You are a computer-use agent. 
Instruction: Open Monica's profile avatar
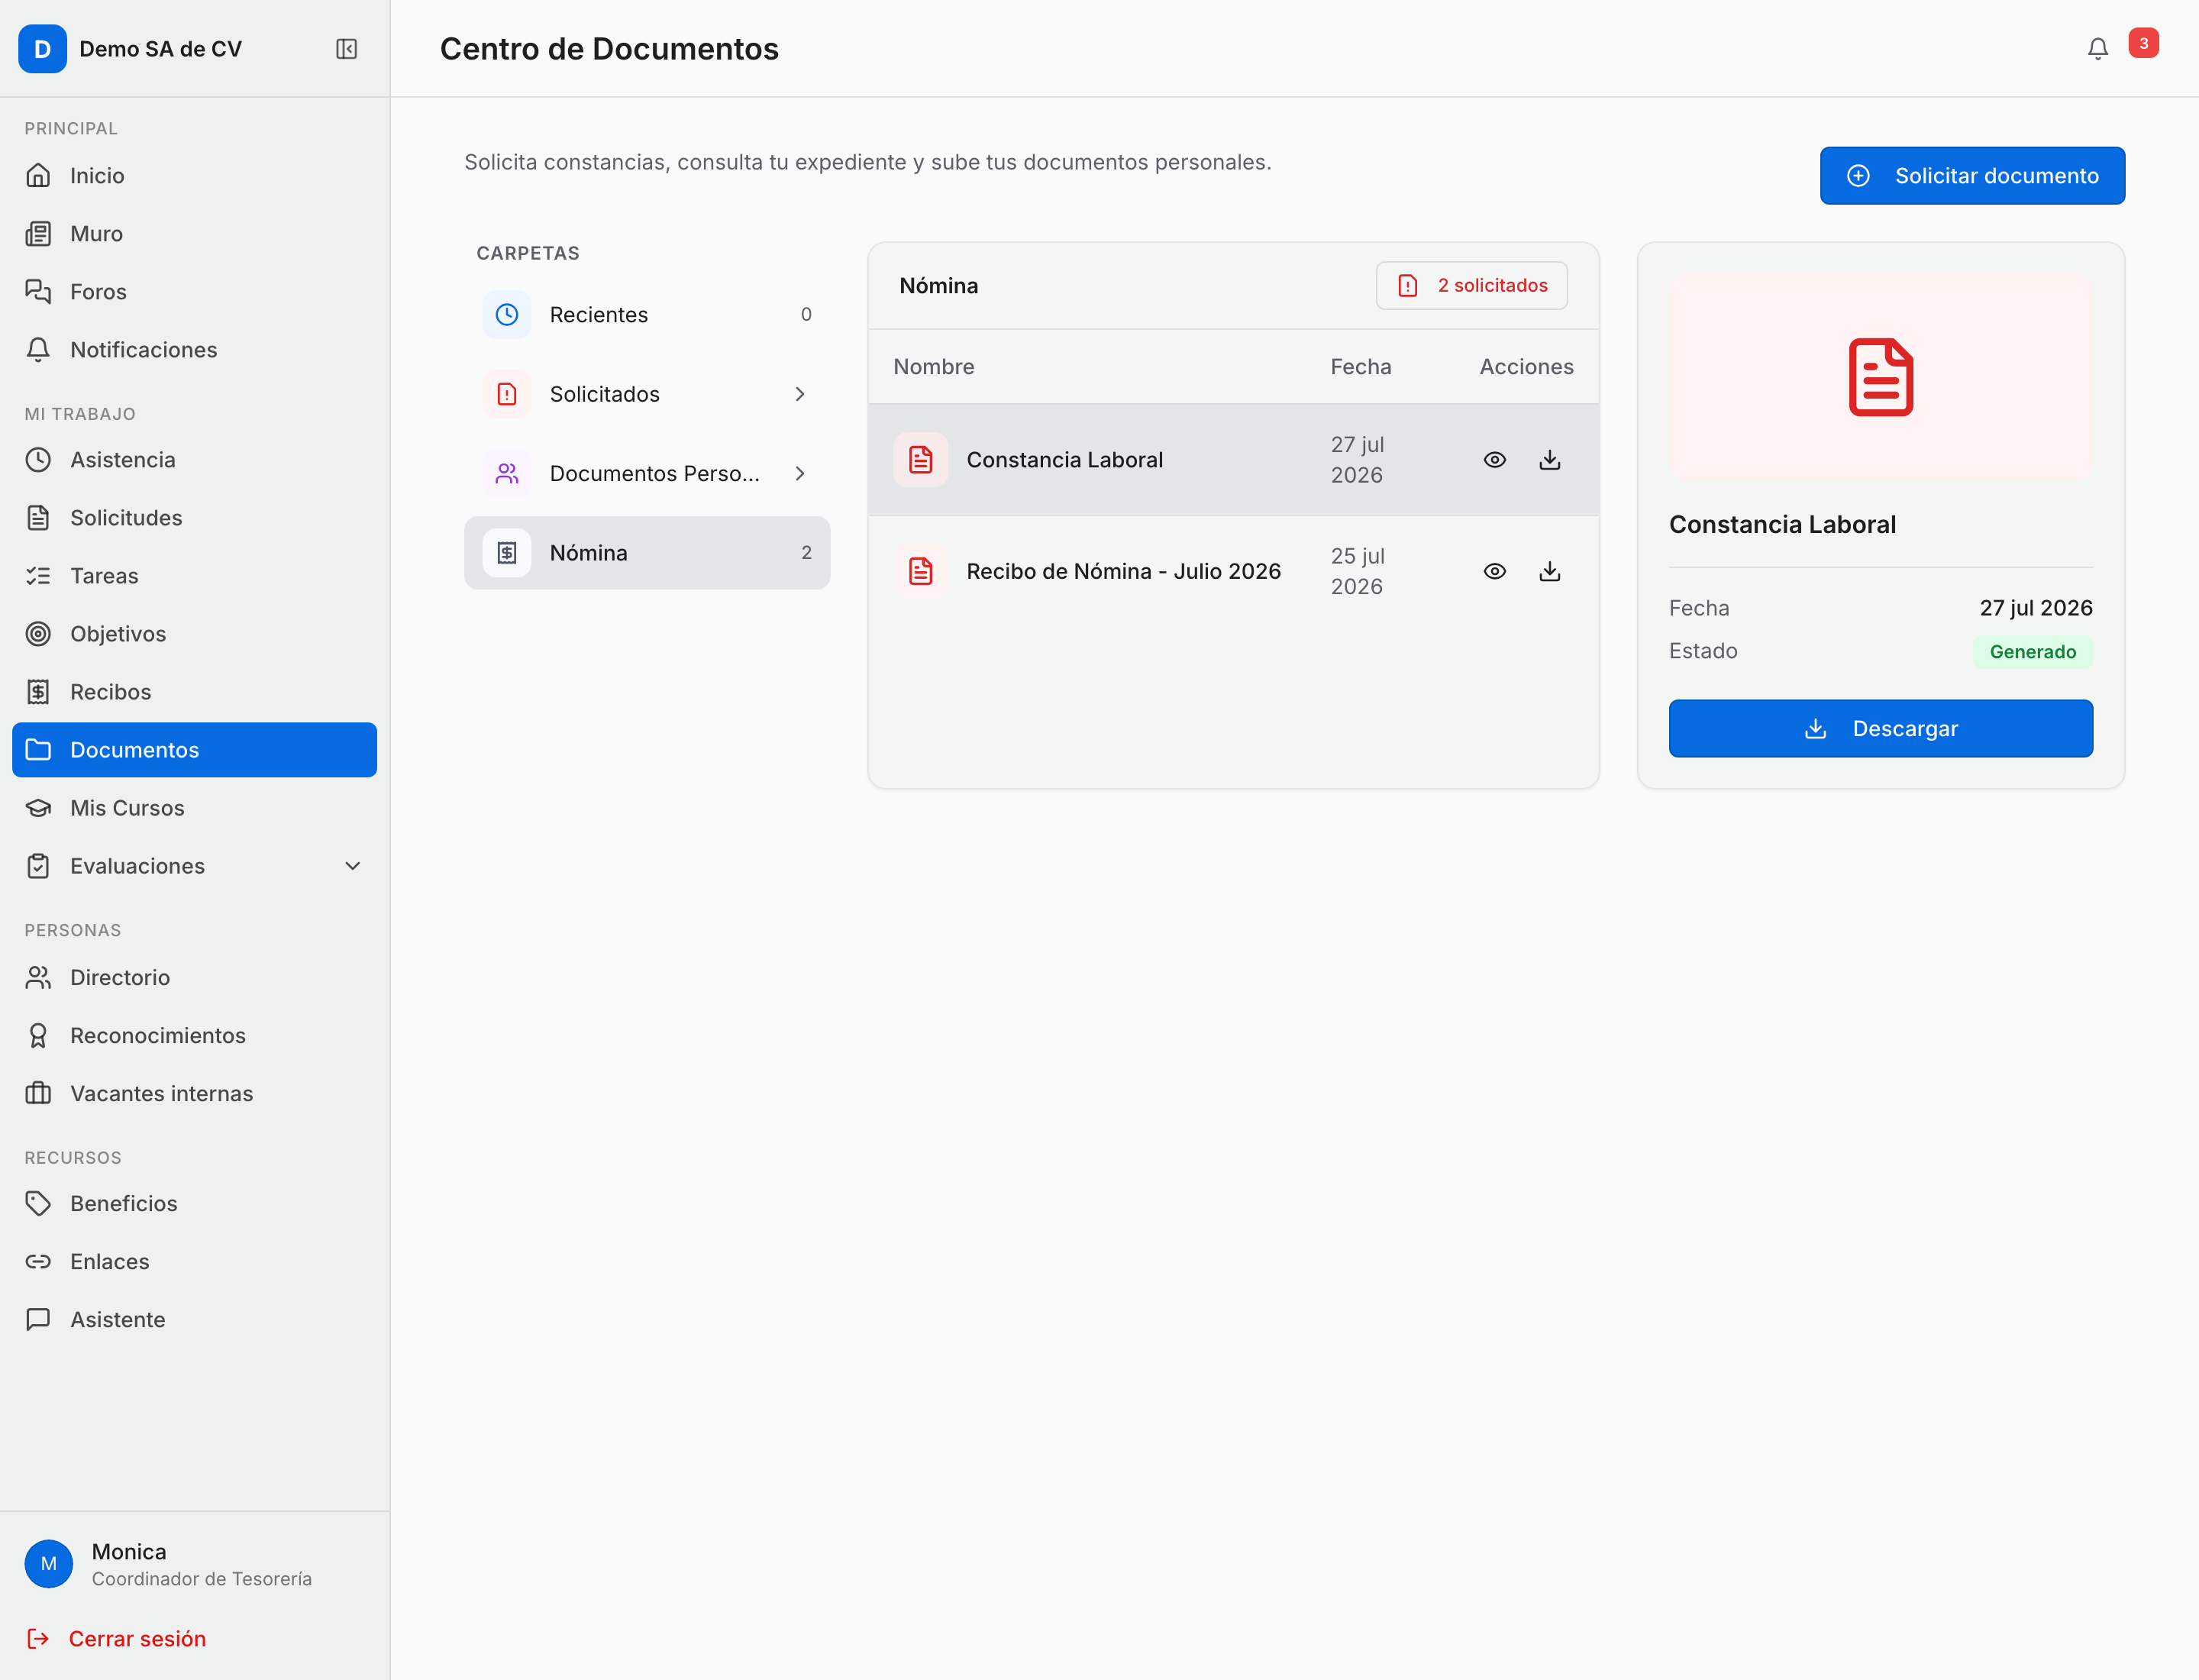(x=48, y=1563)
